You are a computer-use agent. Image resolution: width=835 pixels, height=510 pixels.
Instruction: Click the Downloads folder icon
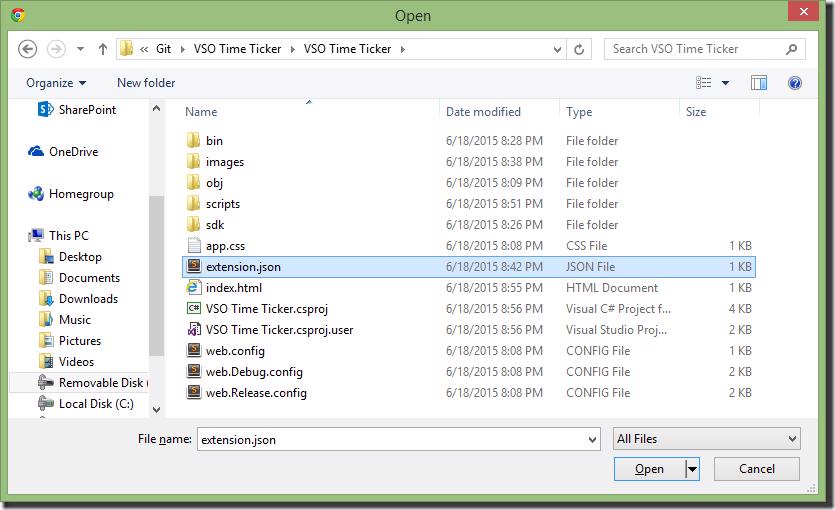(x=46, y=299)
